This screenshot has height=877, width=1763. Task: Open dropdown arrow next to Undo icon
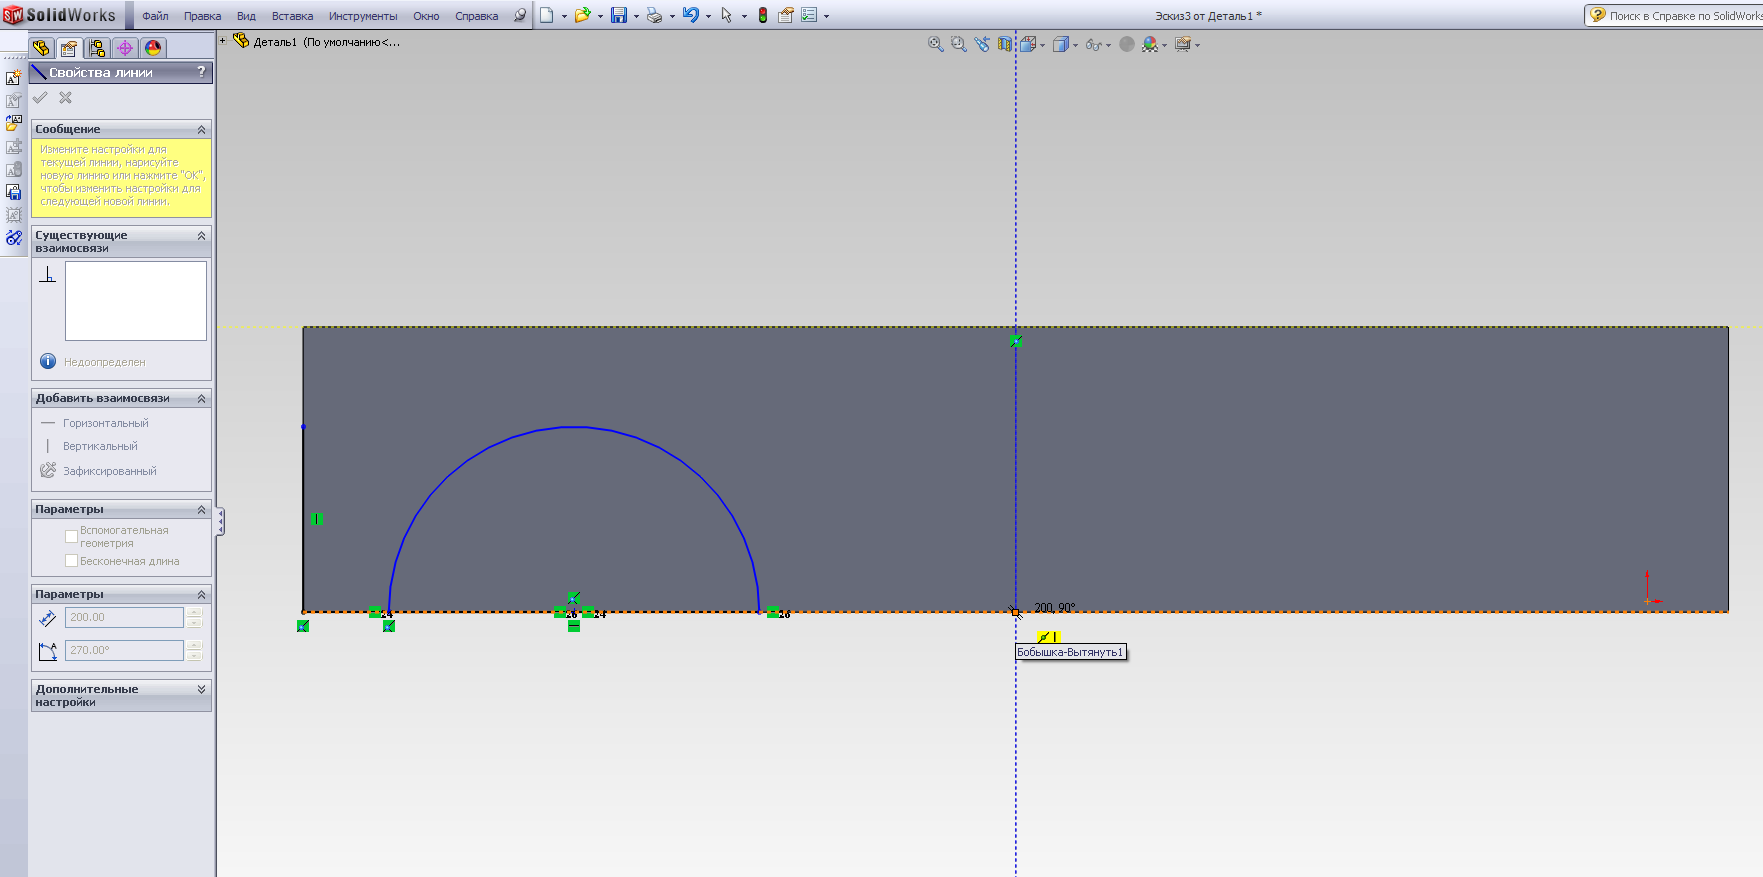[x=708, y=16]
